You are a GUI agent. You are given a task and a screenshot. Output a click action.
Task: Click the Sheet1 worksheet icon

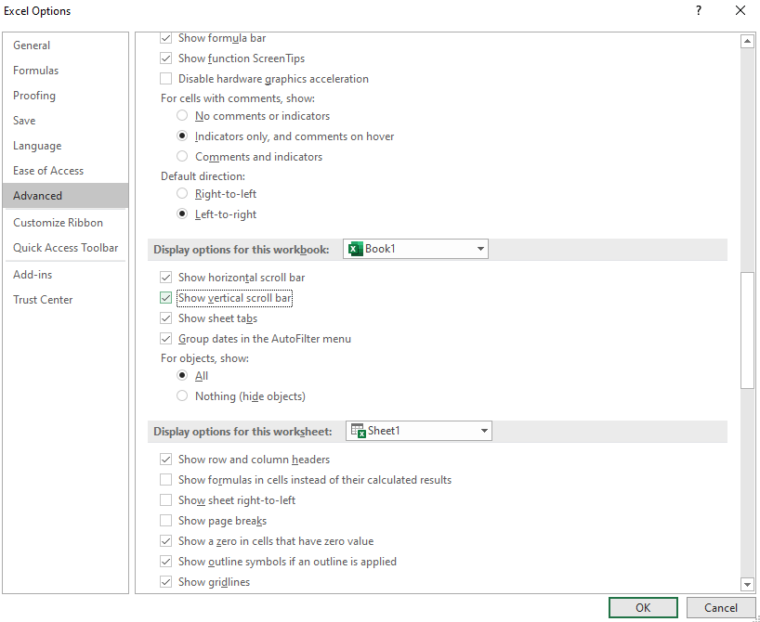tap(357, 431)
